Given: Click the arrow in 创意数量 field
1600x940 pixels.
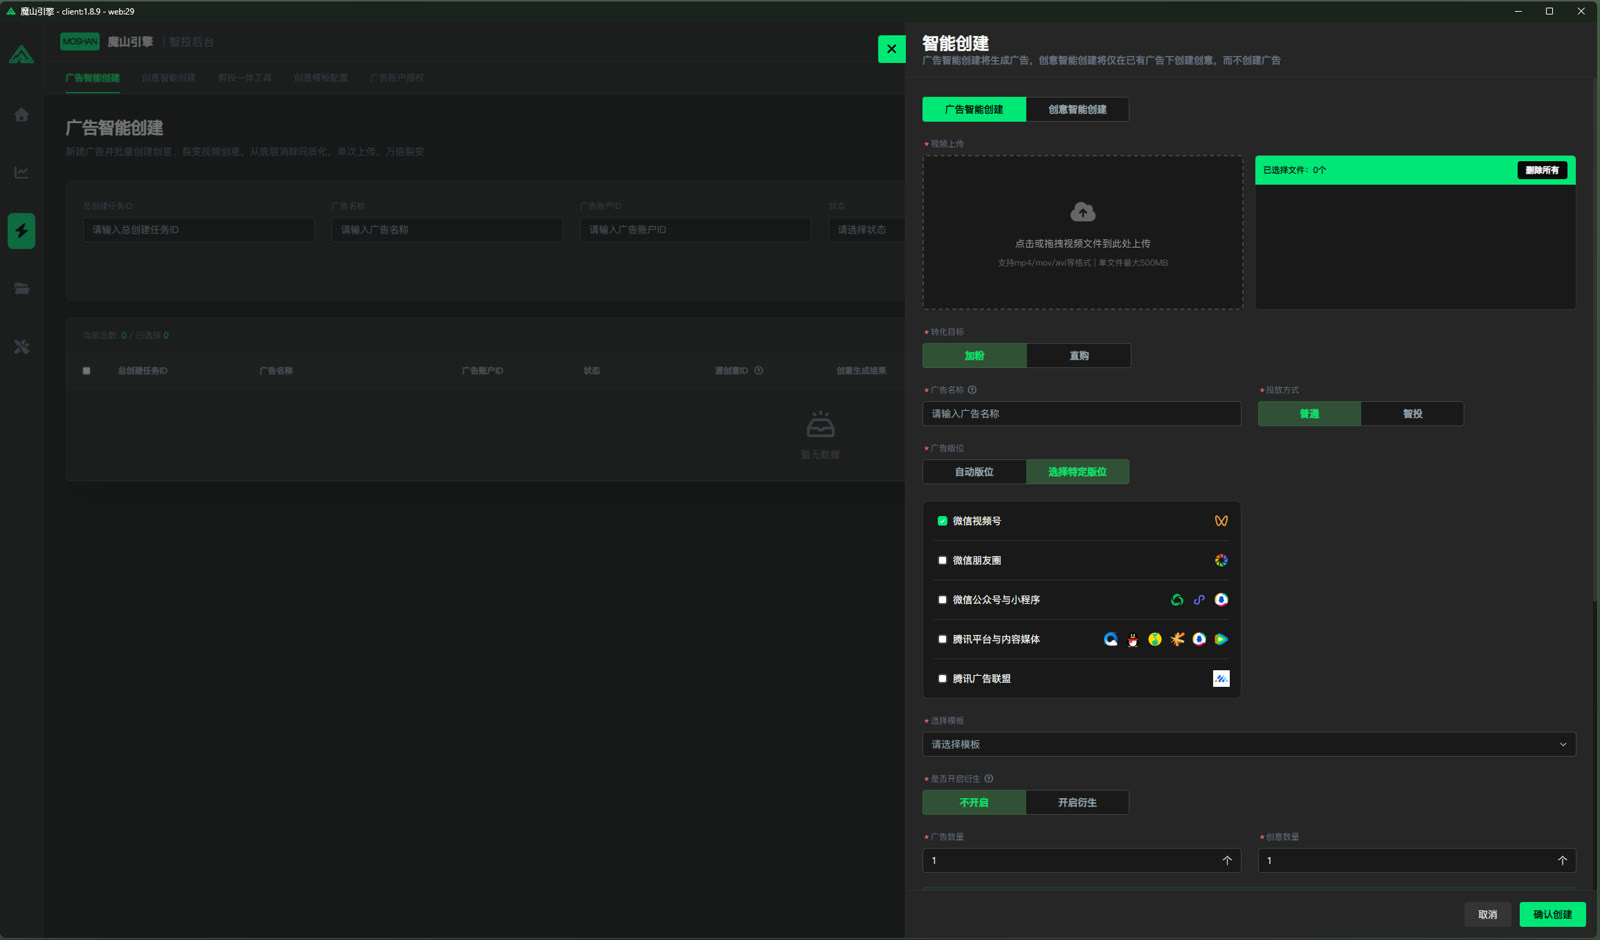Looking at the screenshot, I should (1562, 861).
